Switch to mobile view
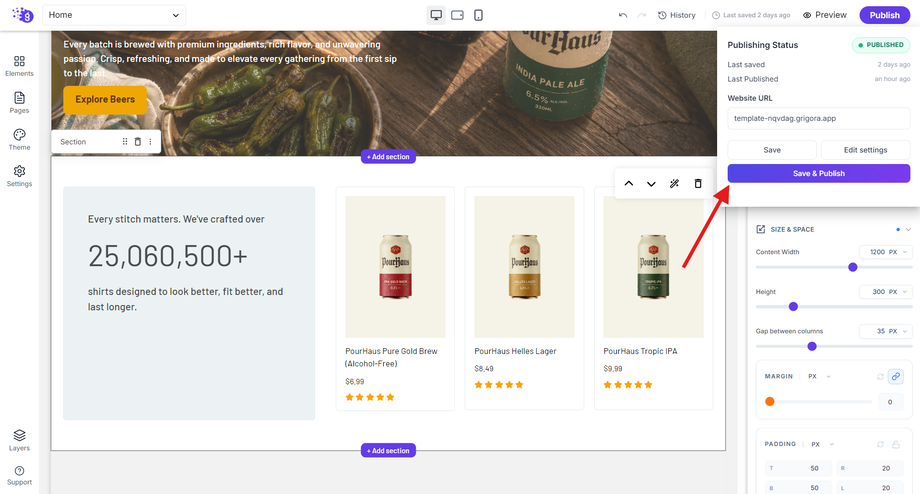Screen dimensions: 920x494 pos(478,15)
